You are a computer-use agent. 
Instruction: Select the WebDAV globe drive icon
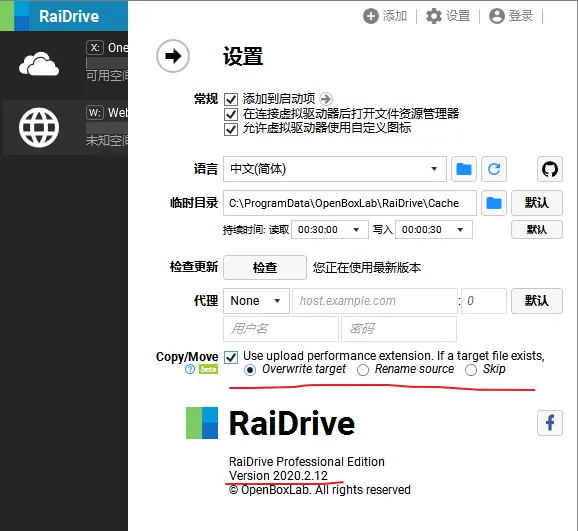(x=39, y=128)
